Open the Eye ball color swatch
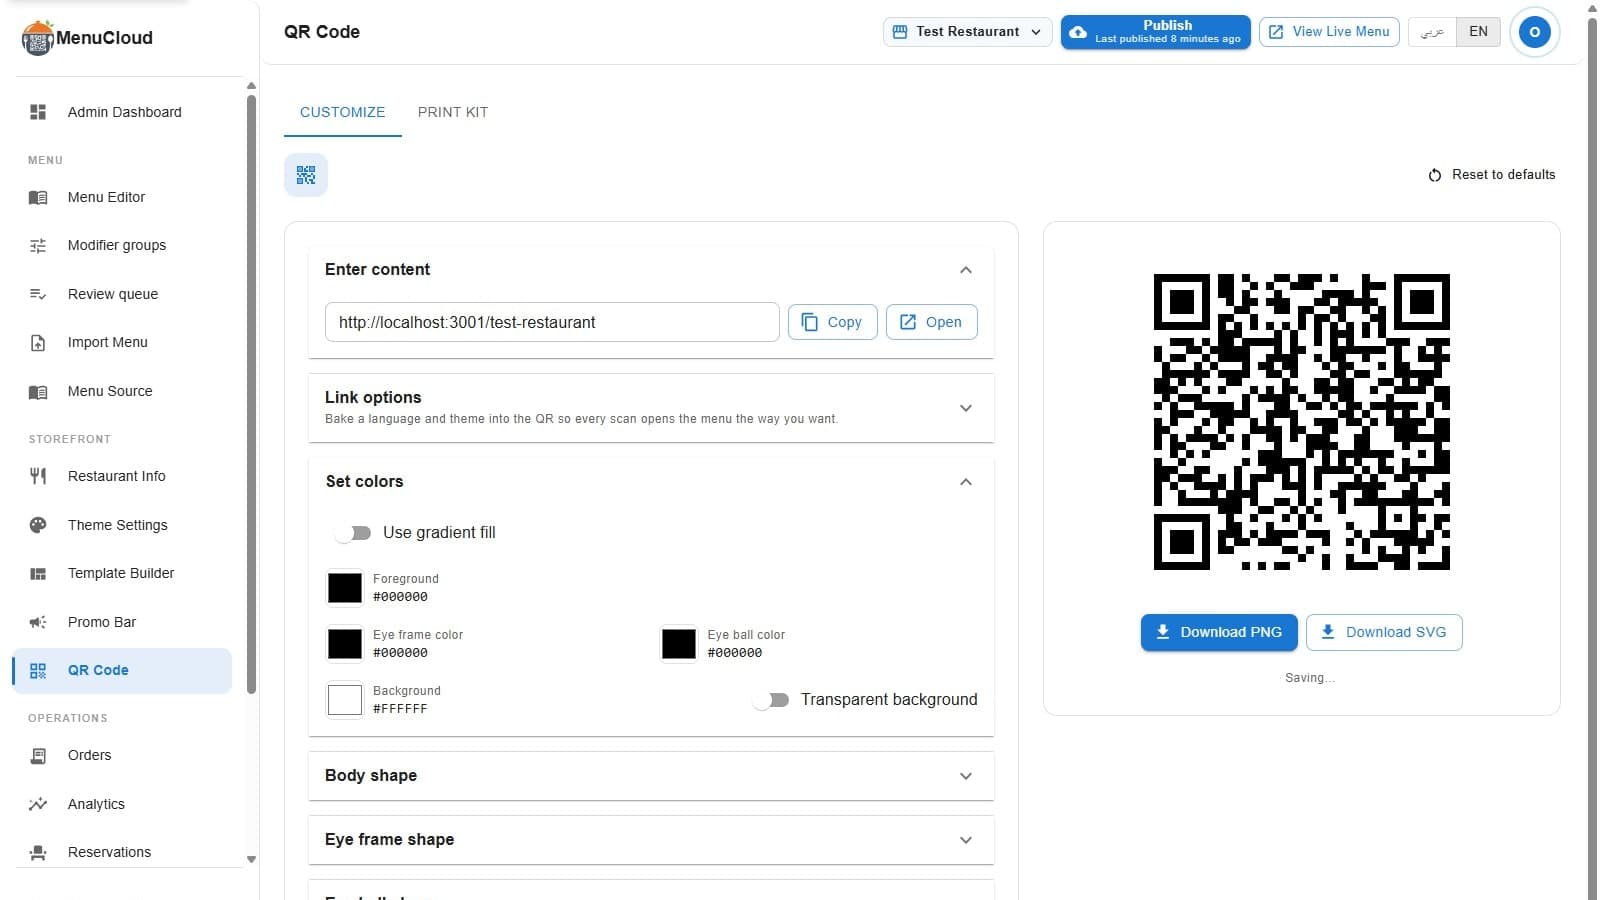 679,644
